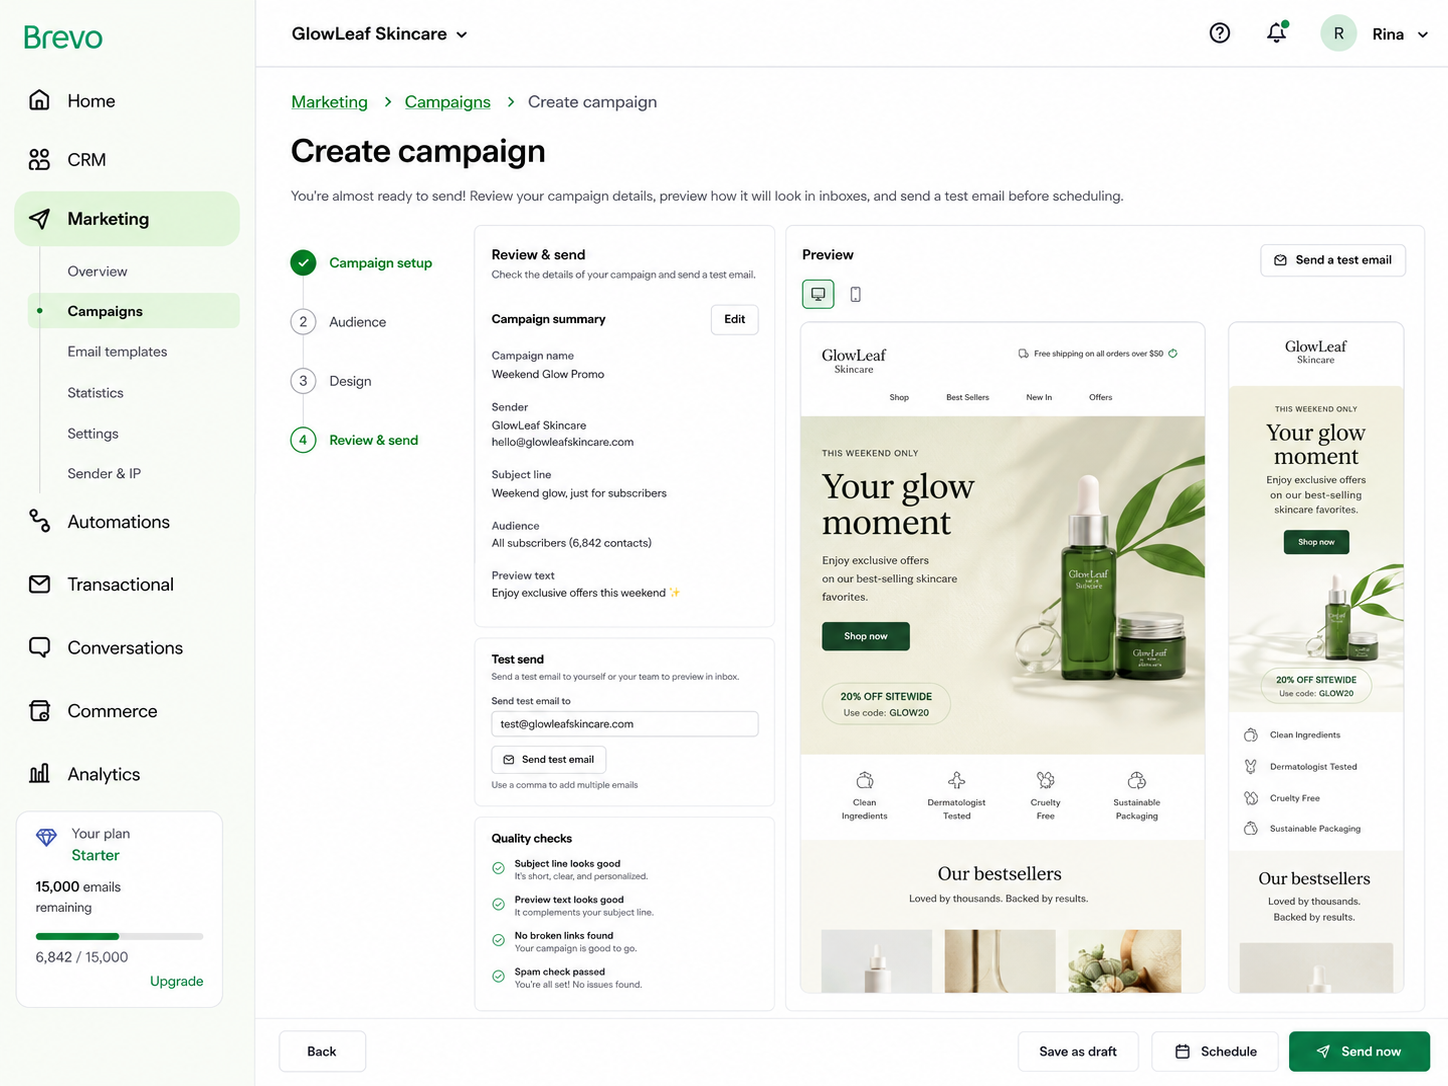Click the New In link in email preview
The image size is (1448, 1086).
(x=1039, y=397)
